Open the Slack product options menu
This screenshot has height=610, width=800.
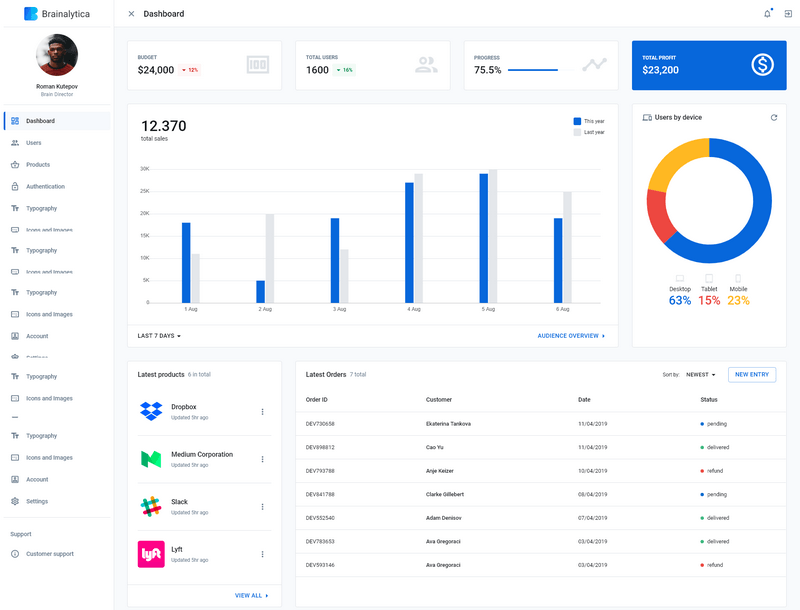coord(263,507)
